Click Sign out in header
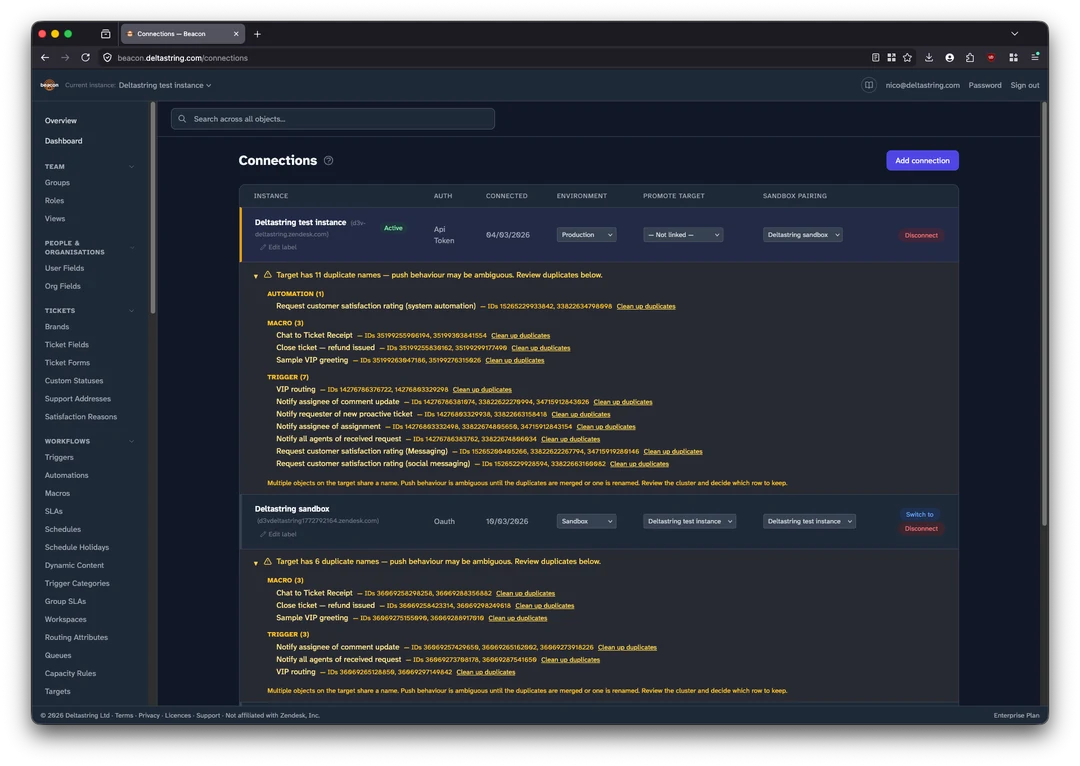Viewport: 1080px width, 766px height. pyautogui.click(x=1024, y=85)
